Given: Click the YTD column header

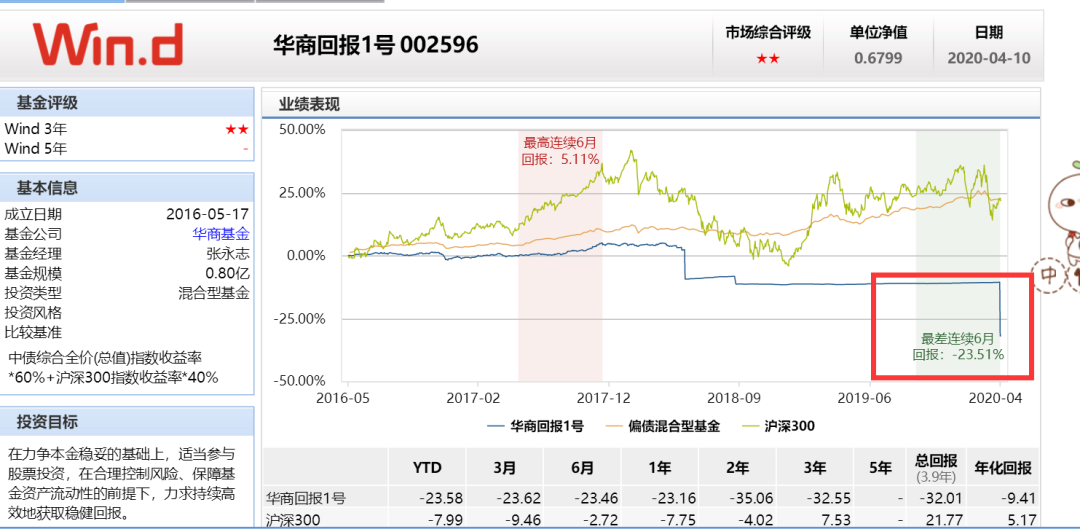Looking at the screenshot, I should tap(427, 468).
